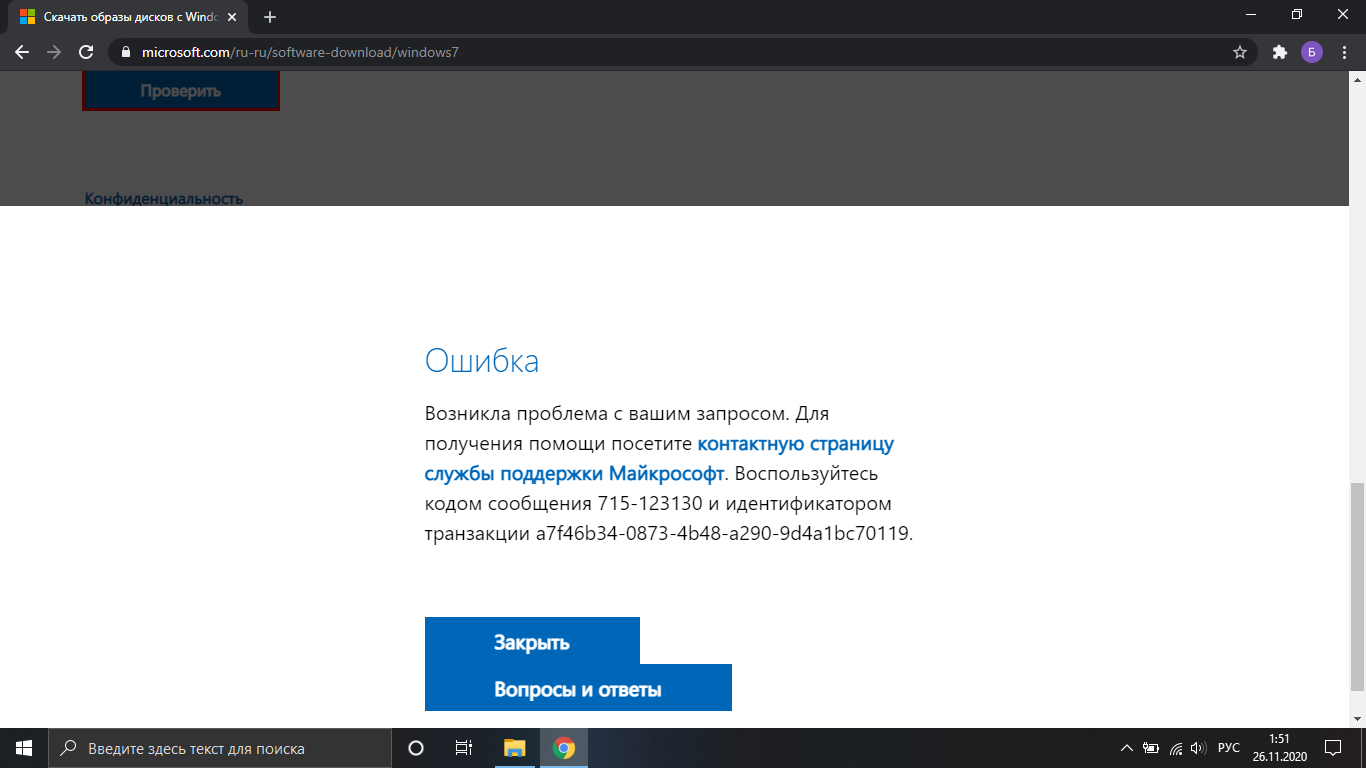Open File Explorer from the taskbar

(514, 748)
